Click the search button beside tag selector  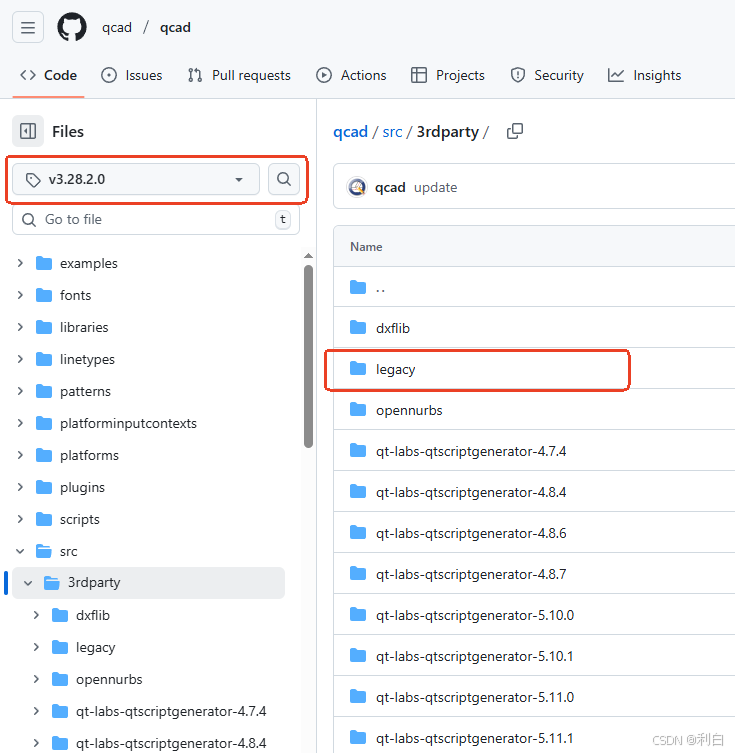click(x=284, y=179)
